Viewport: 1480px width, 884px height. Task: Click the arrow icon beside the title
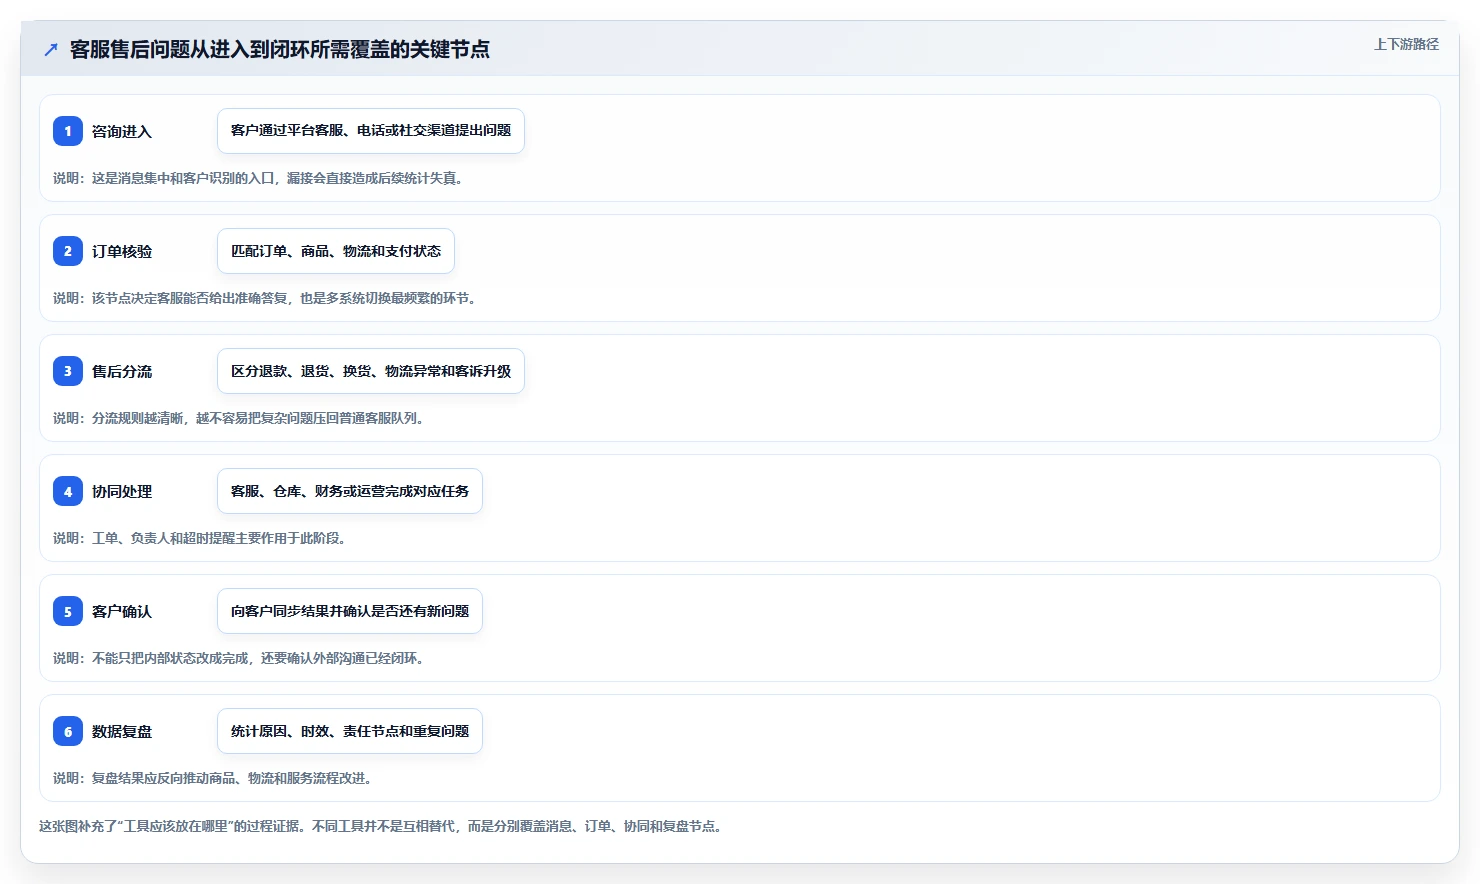[x=51, y=49]
